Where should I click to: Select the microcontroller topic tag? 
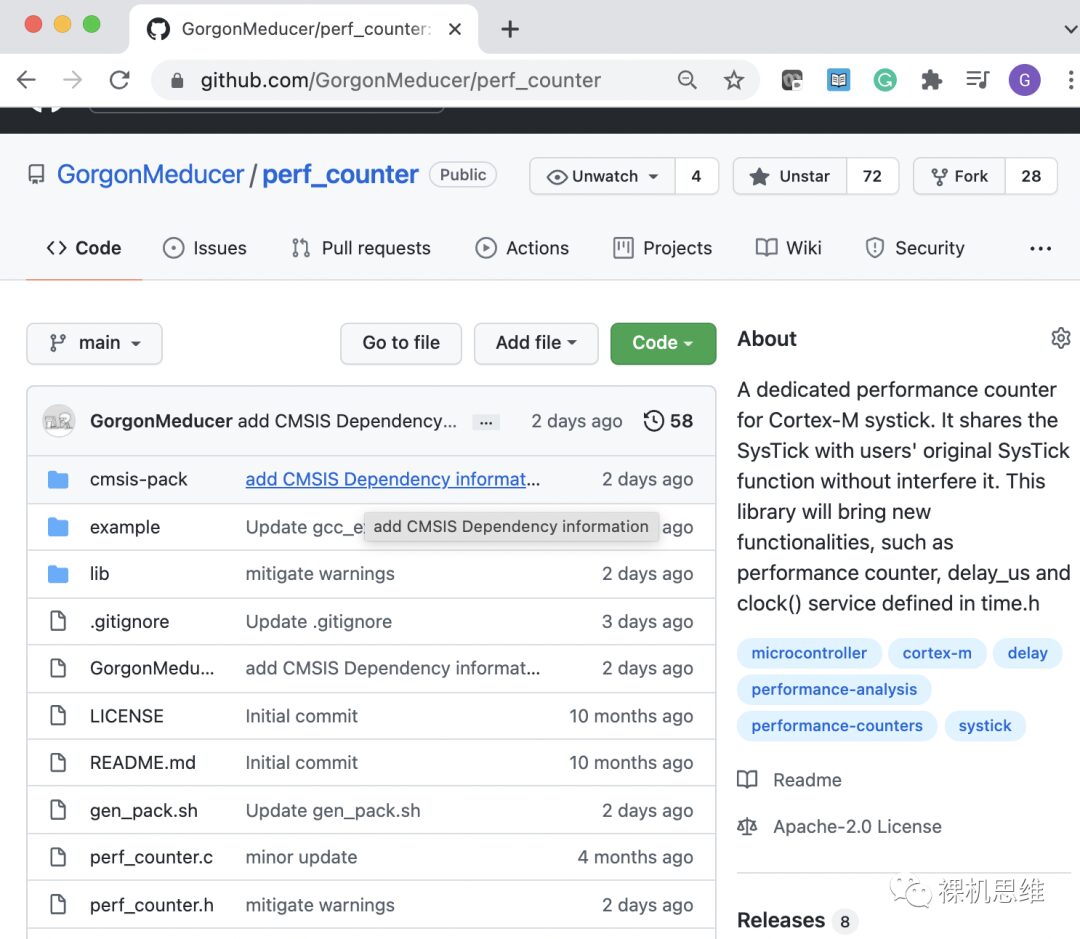point(809,653)
